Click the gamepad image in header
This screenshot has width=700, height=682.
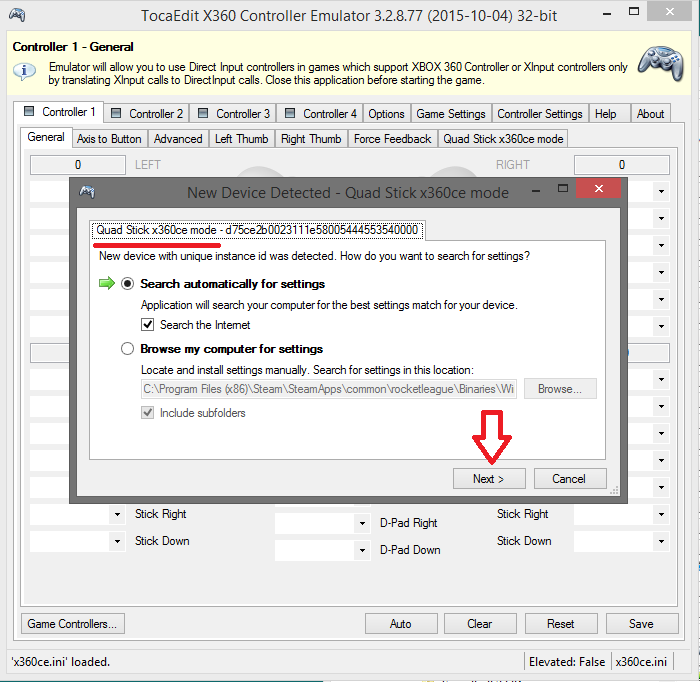661,63
